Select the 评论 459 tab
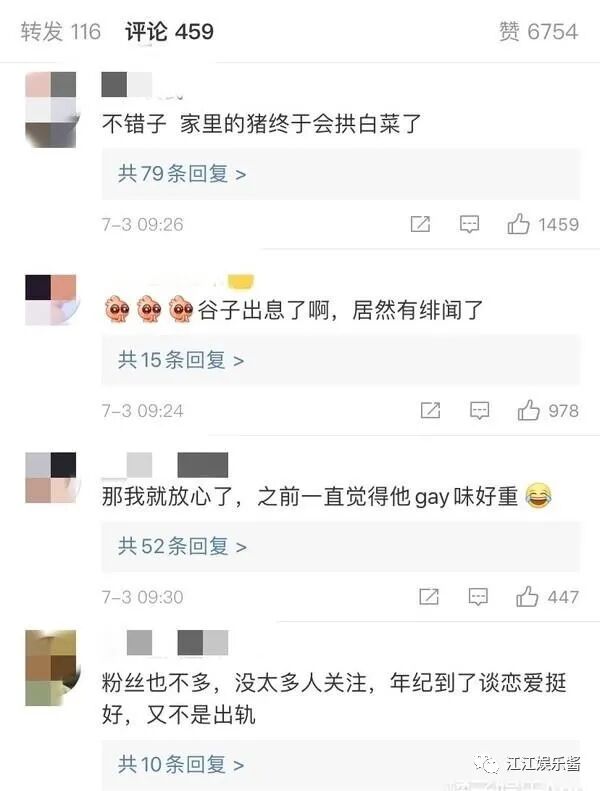 170,31
